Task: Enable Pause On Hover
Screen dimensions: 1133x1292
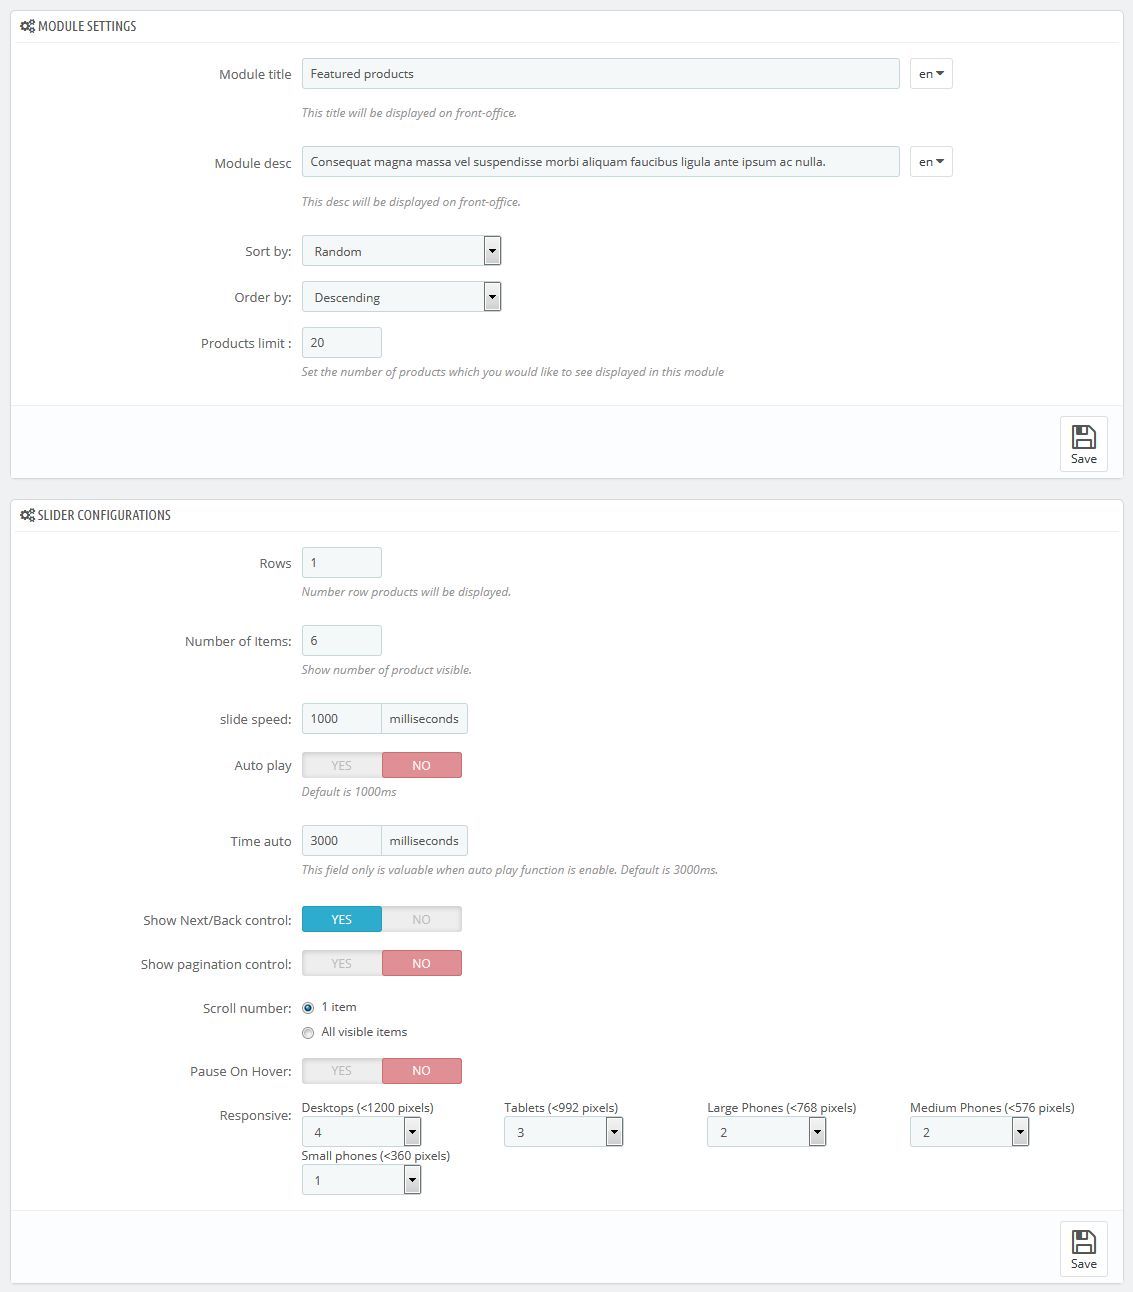Action: [341, 1070]
